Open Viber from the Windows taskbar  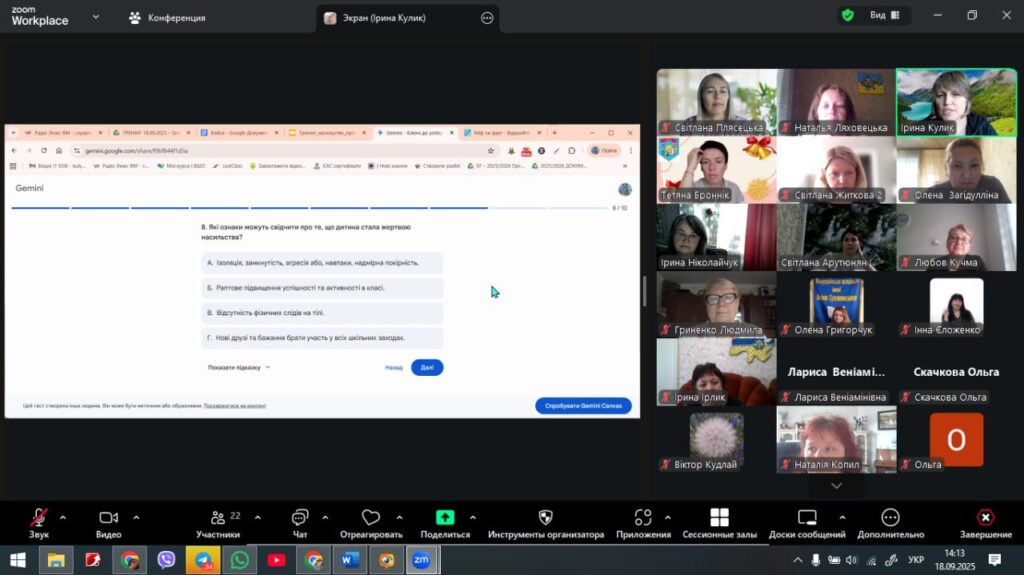[166, 560]
